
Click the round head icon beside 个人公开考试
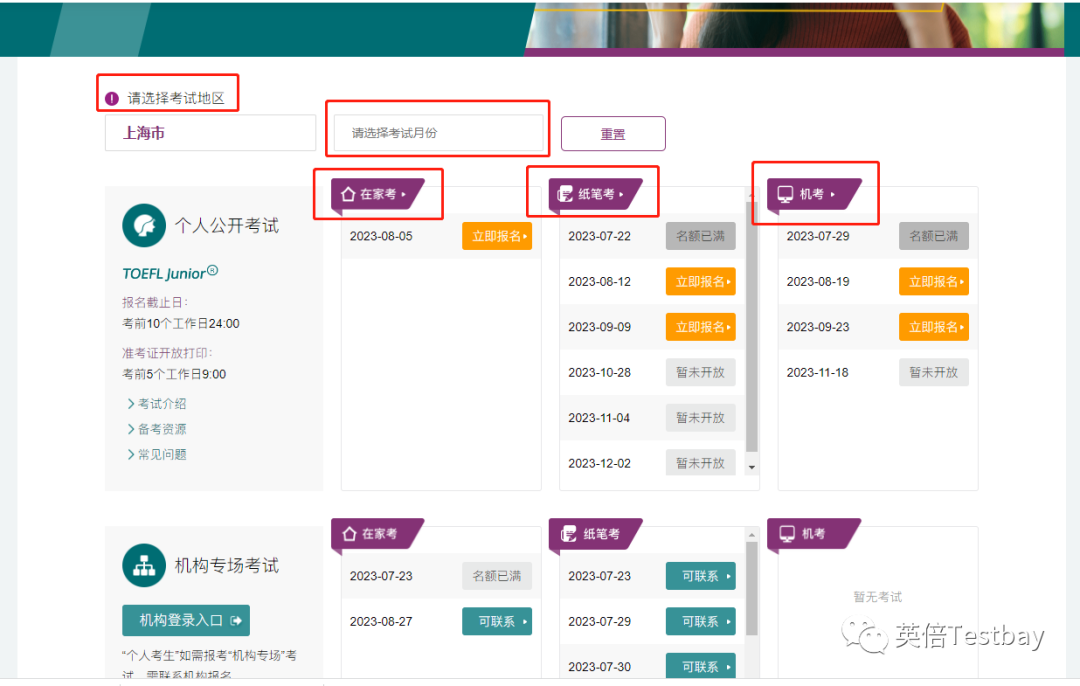[x=144, y=225]
